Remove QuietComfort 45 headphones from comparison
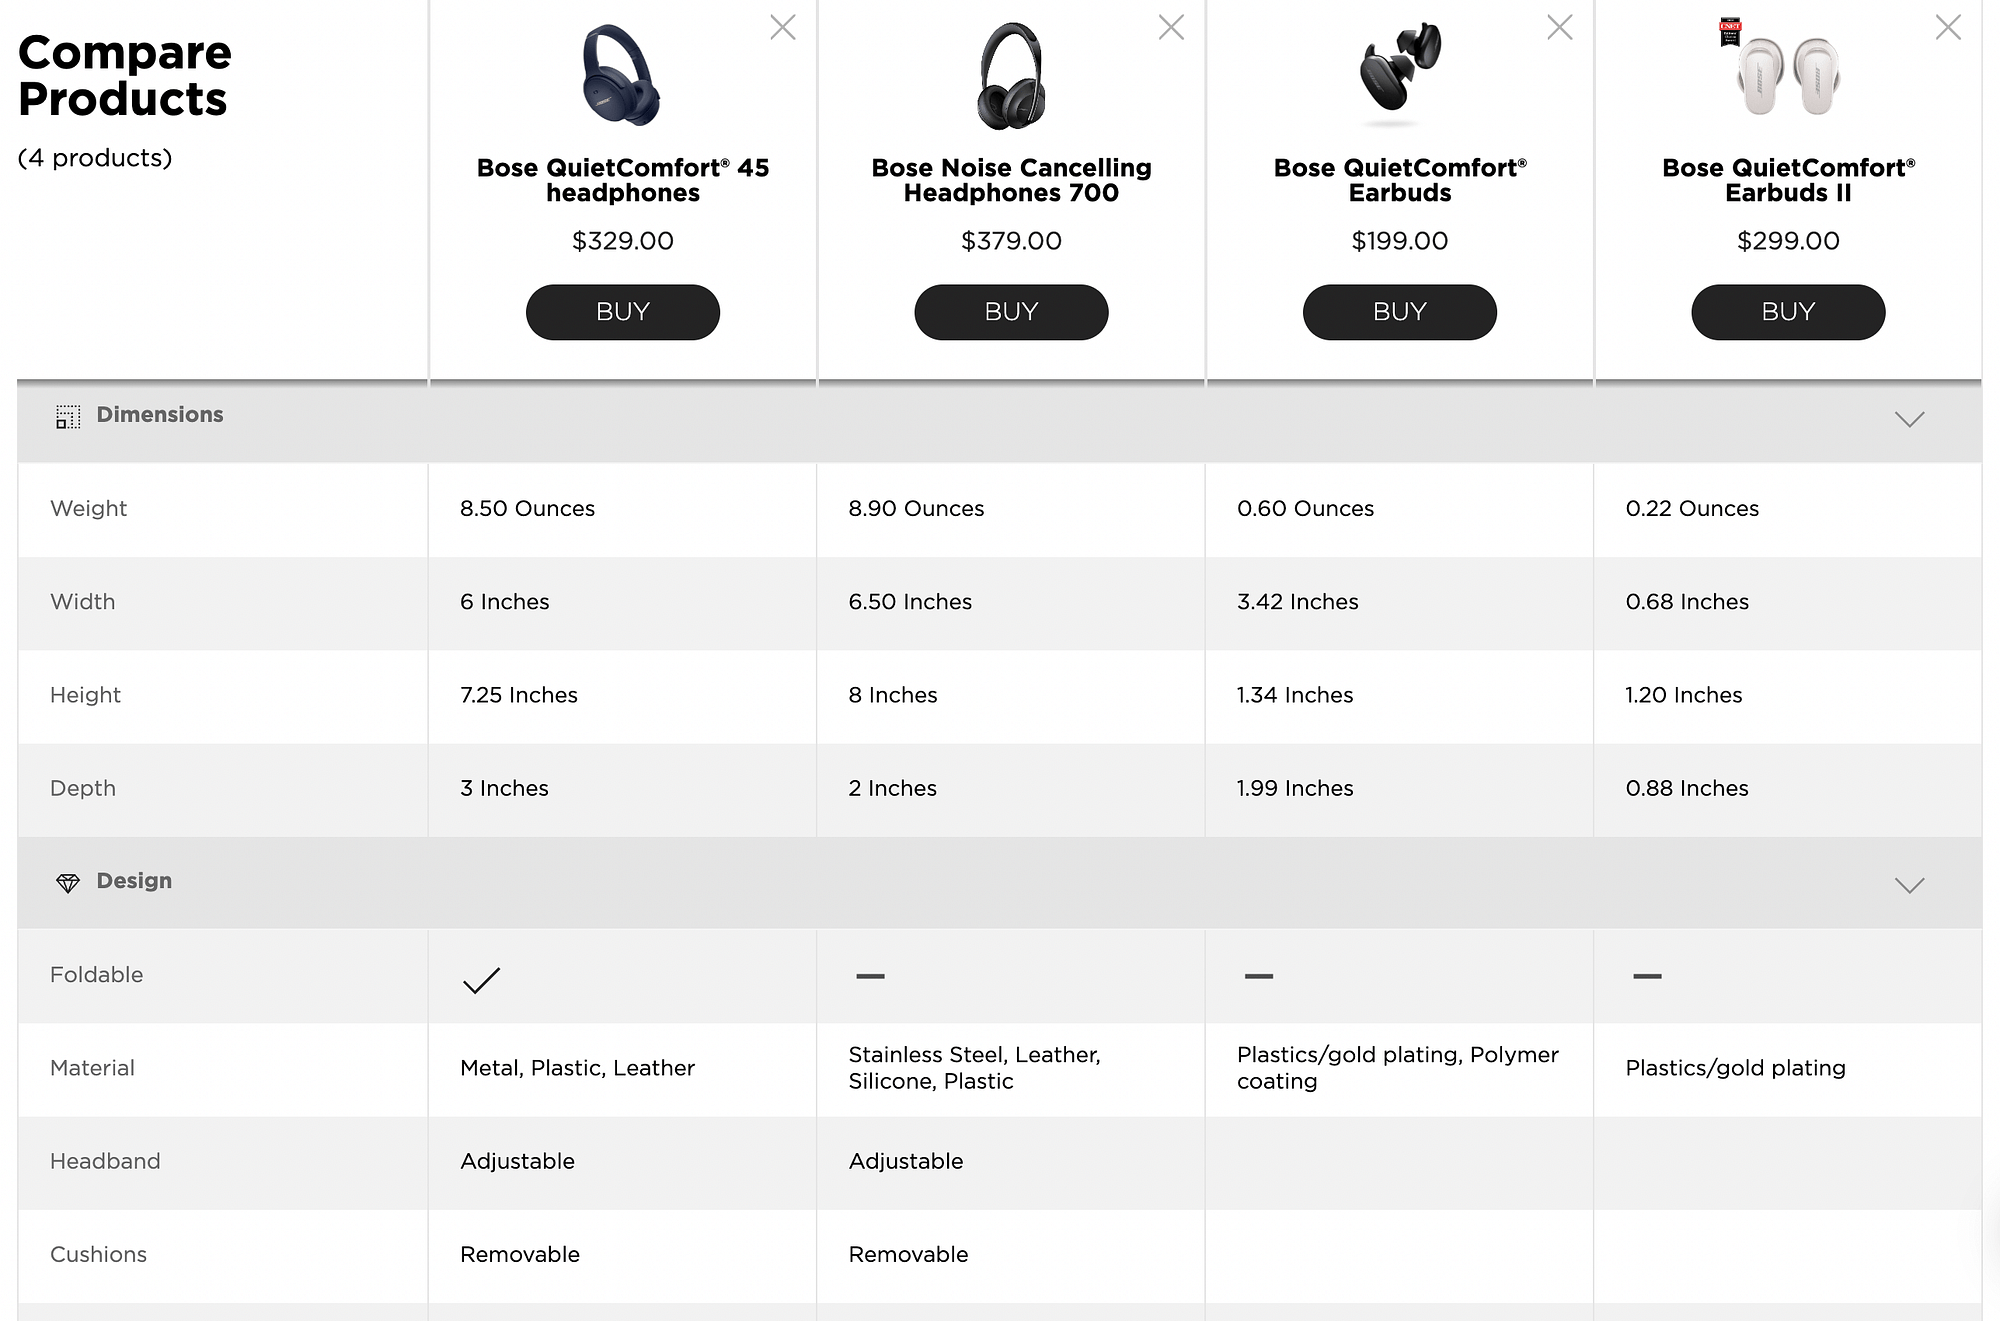2000x1321 pixels. tap(783, 27)
